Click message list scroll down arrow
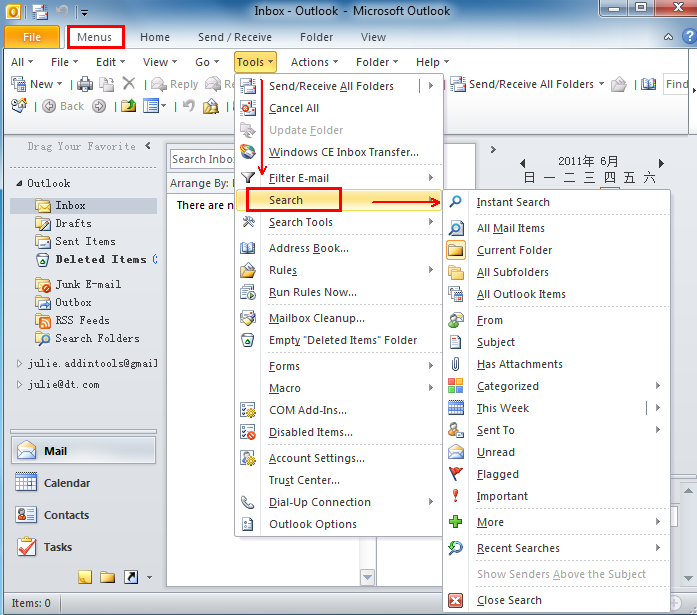Viewport: 697px width, 615px height. tap(367, 577)
